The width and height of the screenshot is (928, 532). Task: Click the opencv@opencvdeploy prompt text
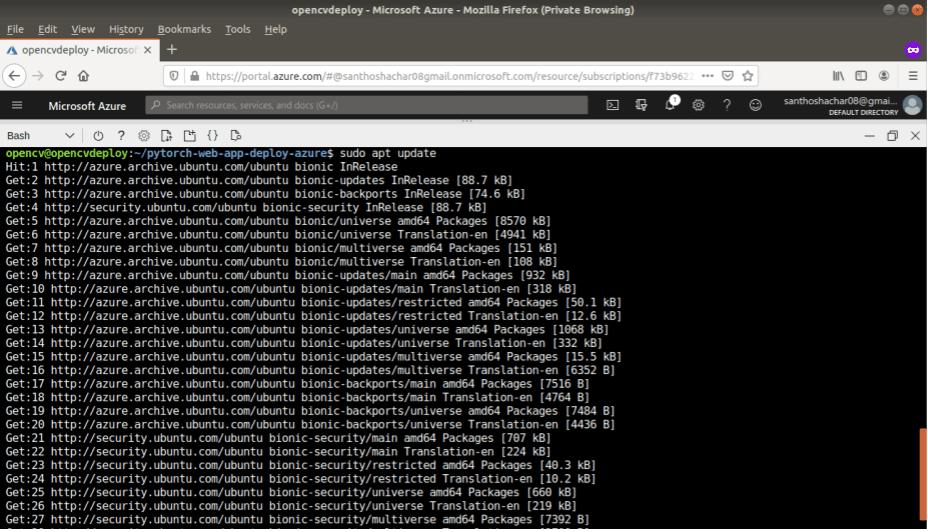(66, 153)
